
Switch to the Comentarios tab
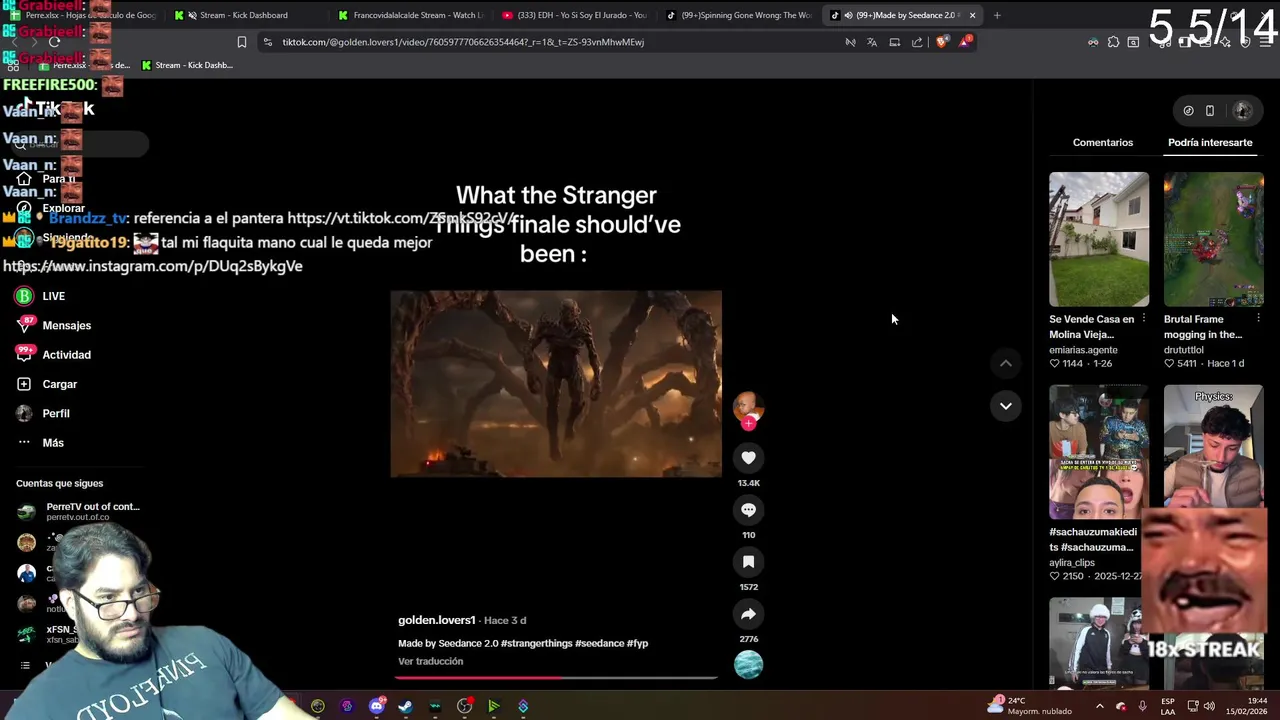click(1103, 143)
